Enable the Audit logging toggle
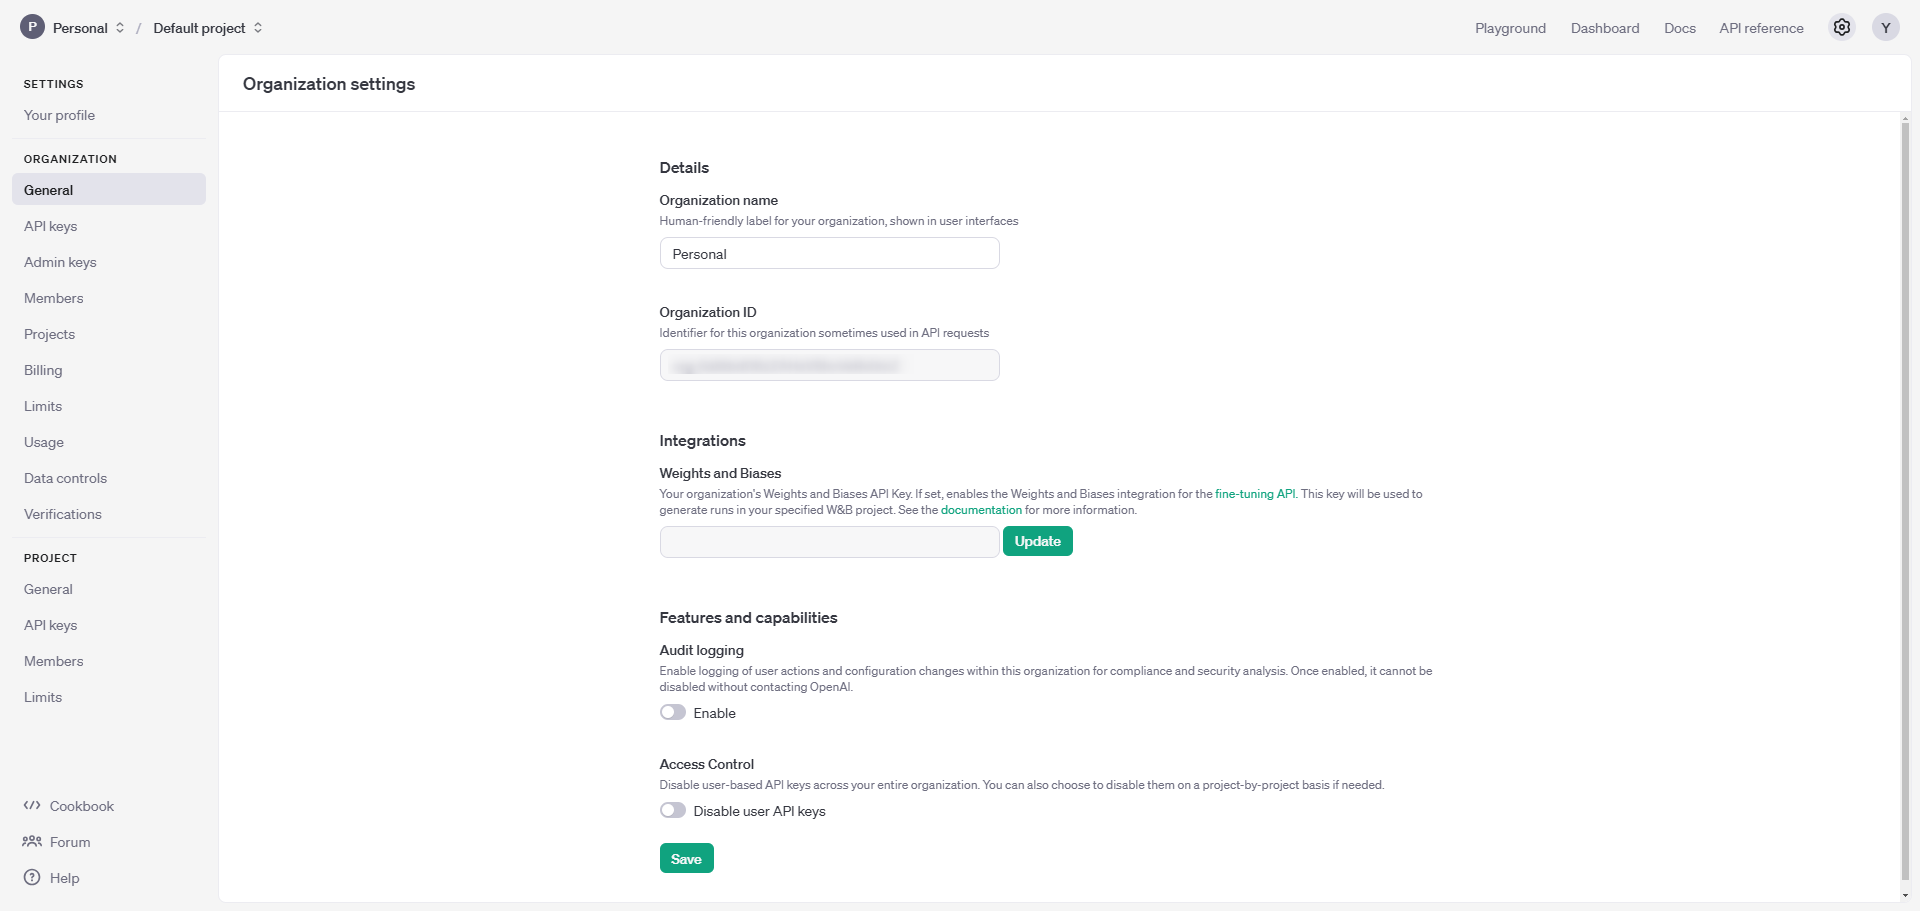Screen dimensions: 1920x911 coord(673,713)
